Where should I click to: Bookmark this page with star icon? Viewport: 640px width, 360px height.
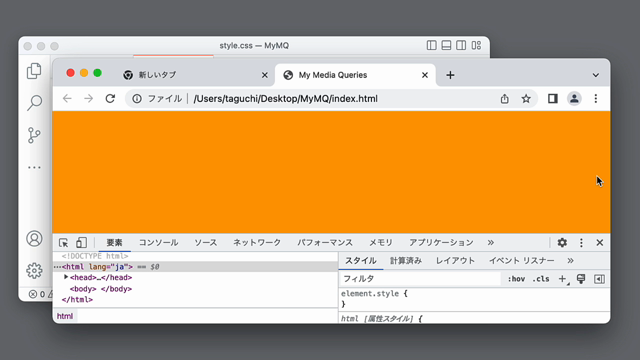[x=526, y=98]
